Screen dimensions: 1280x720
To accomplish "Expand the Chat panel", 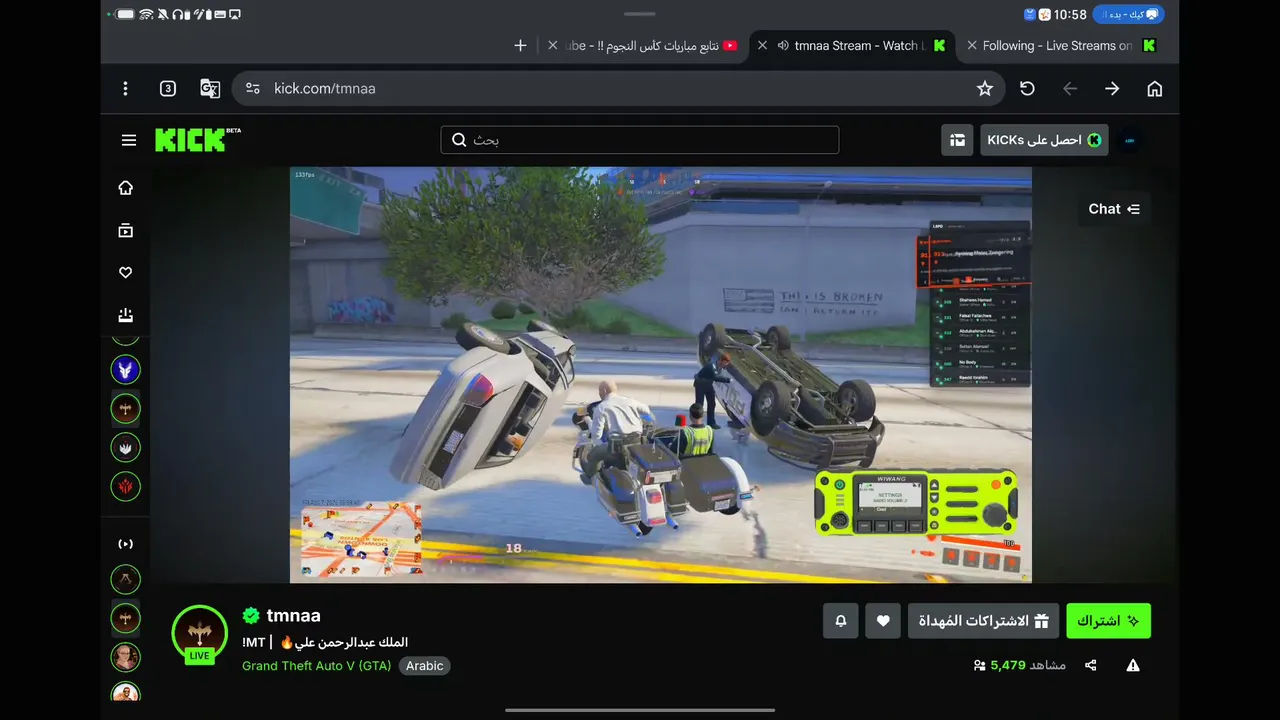I will tap(1114, 209).
